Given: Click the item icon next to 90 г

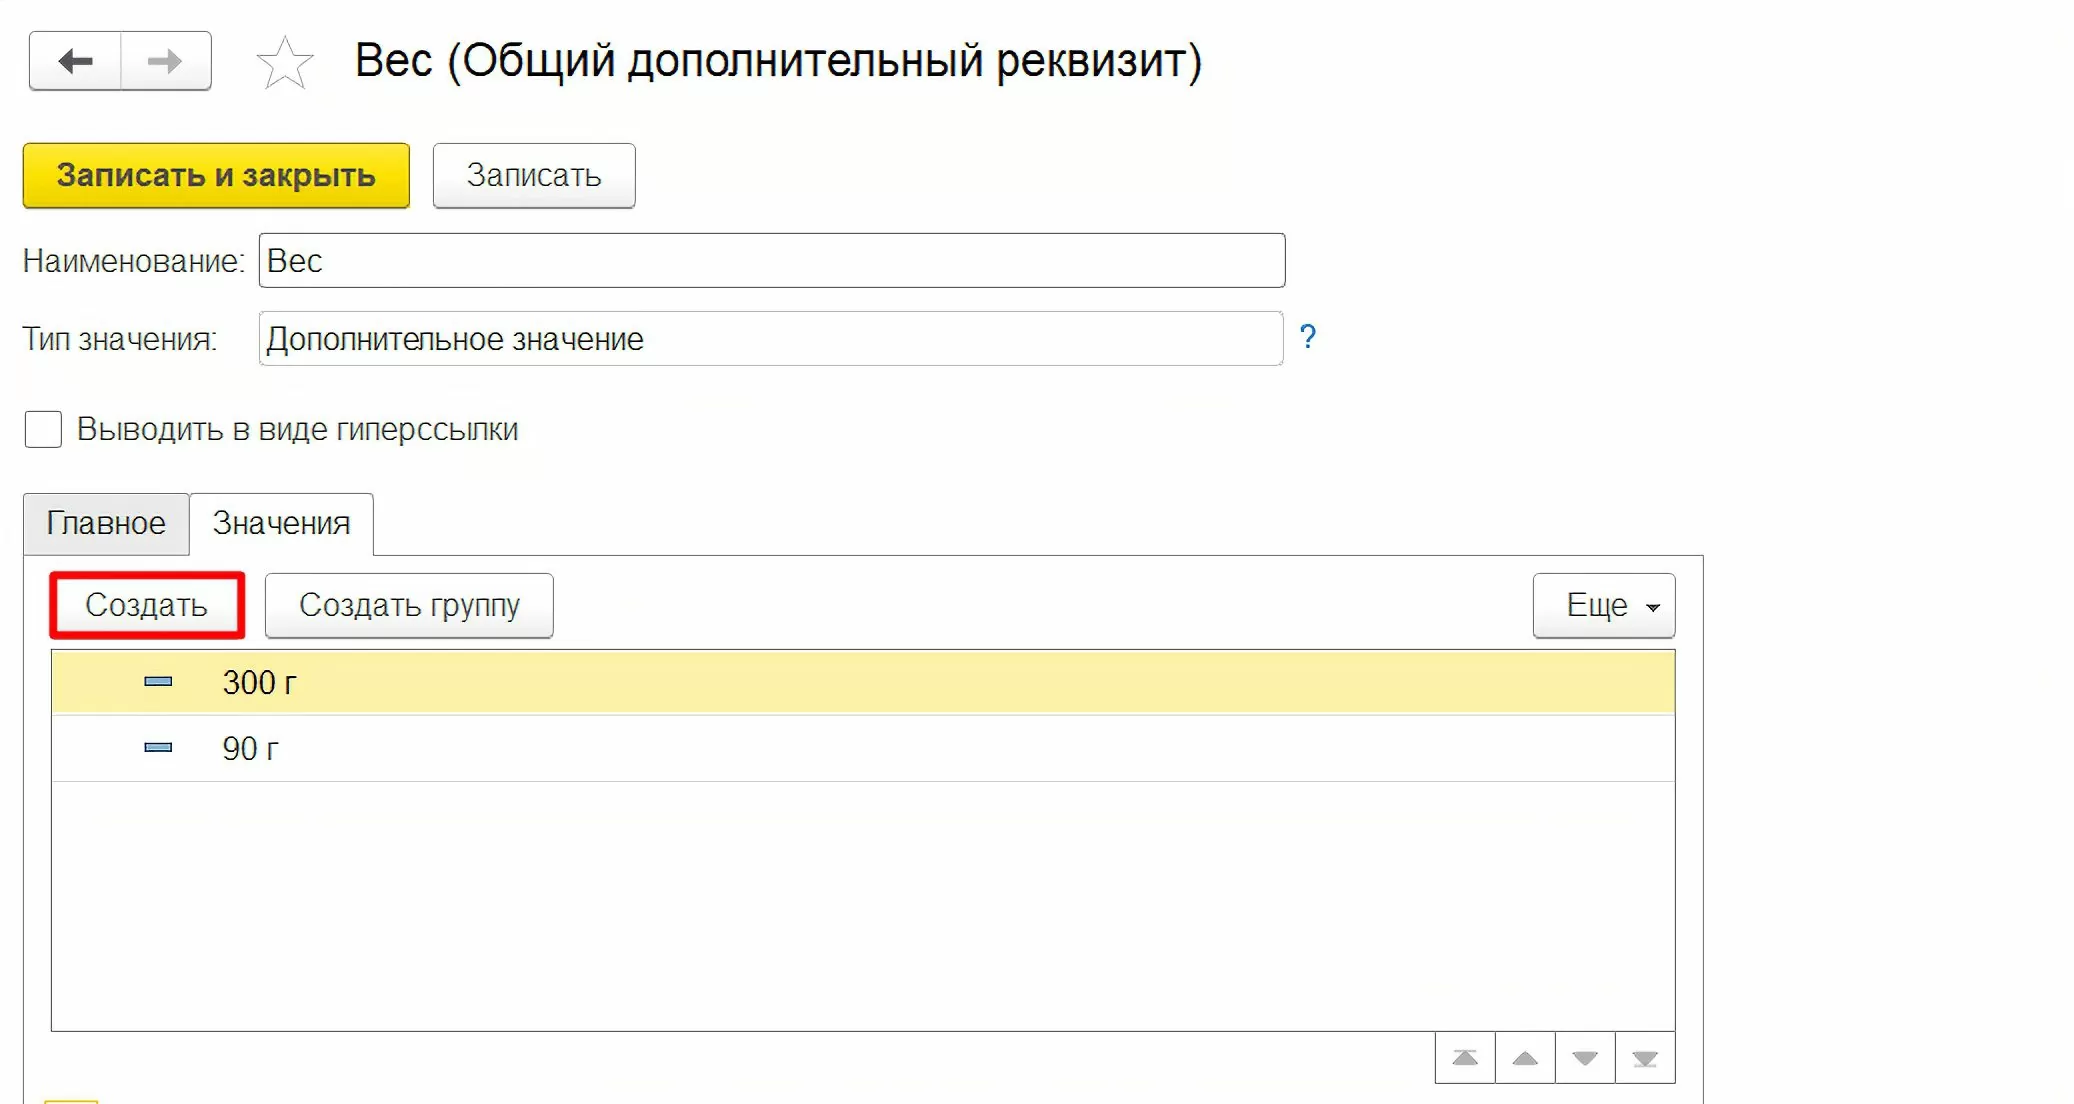Looking at the screenshot, I should tap(158, 748).
